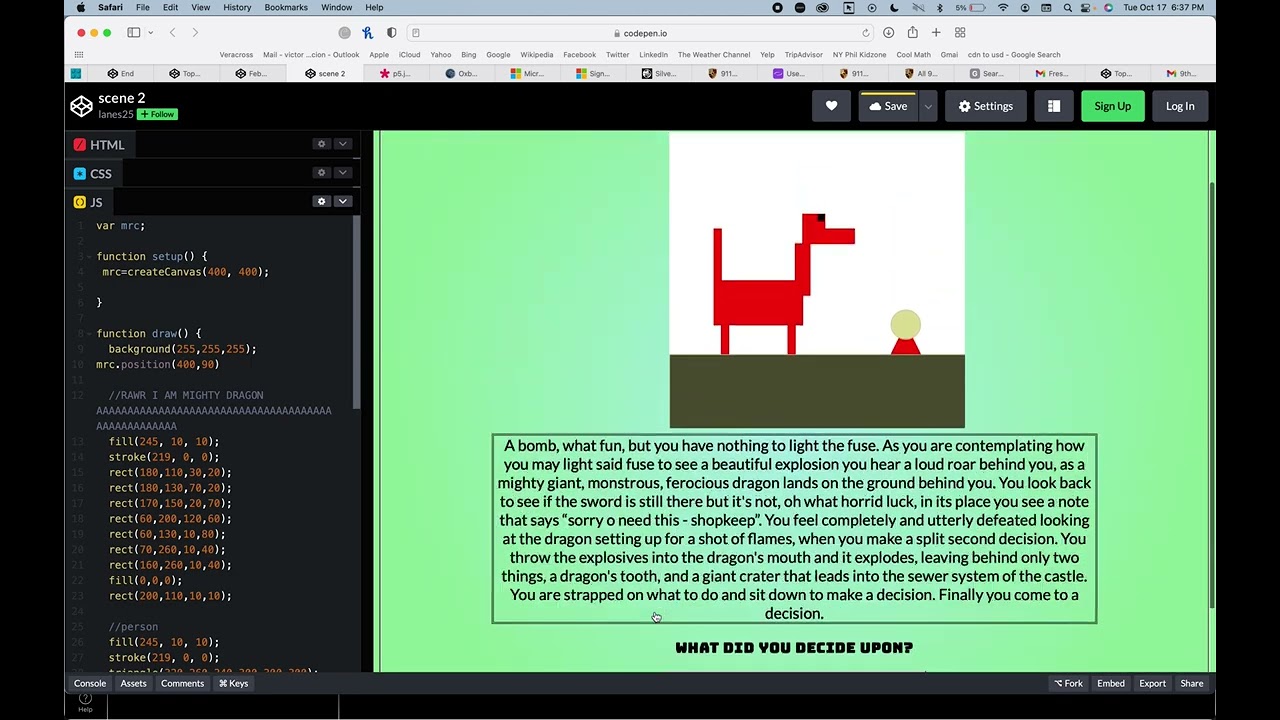This screenshot has width=1280, height=720.
Task: Open Safari Bookmarks menu
Action: [286, 7]
